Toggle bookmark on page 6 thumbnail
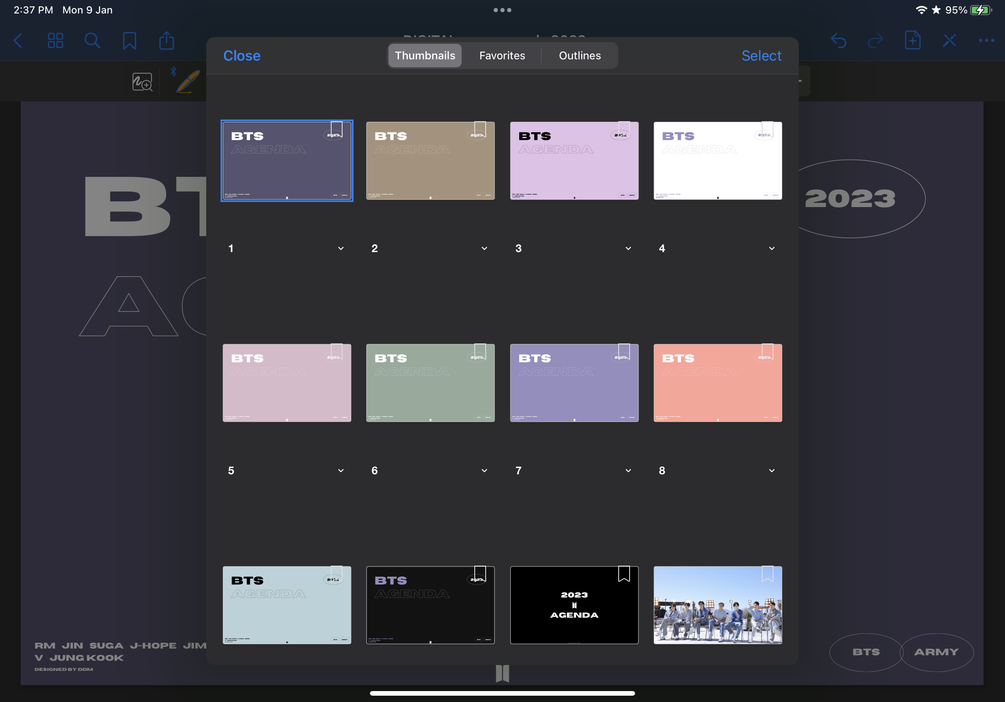The image size is (1005, 702). [x=480, y=351]
